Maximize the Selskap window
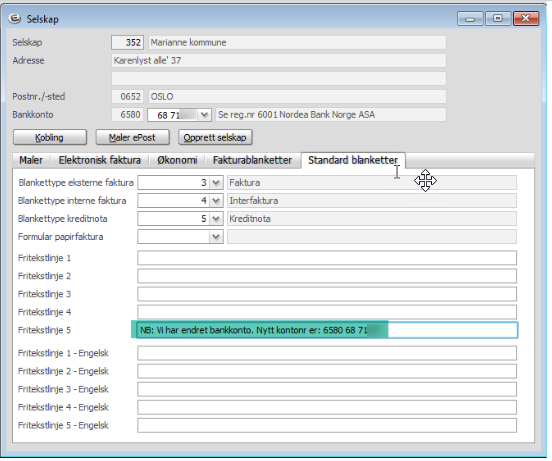 [498, 19]
